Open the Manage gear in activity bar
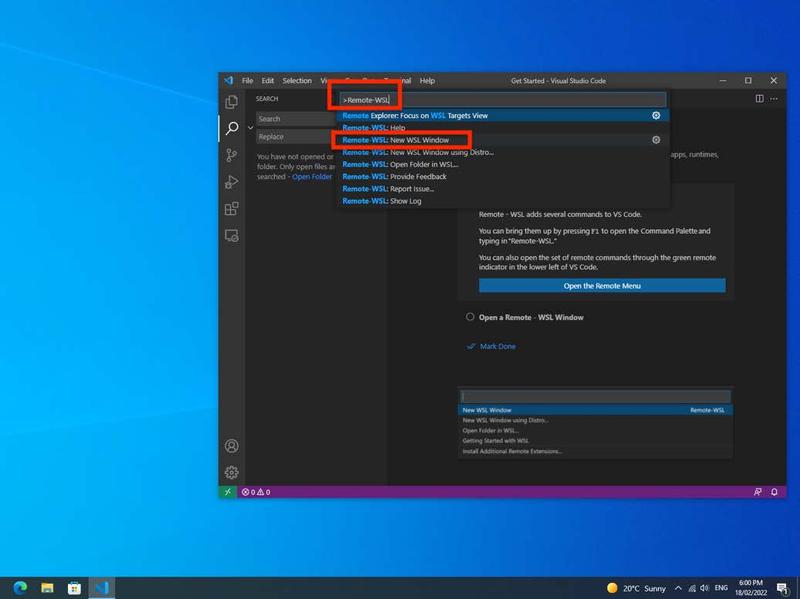 click(232, 472)
